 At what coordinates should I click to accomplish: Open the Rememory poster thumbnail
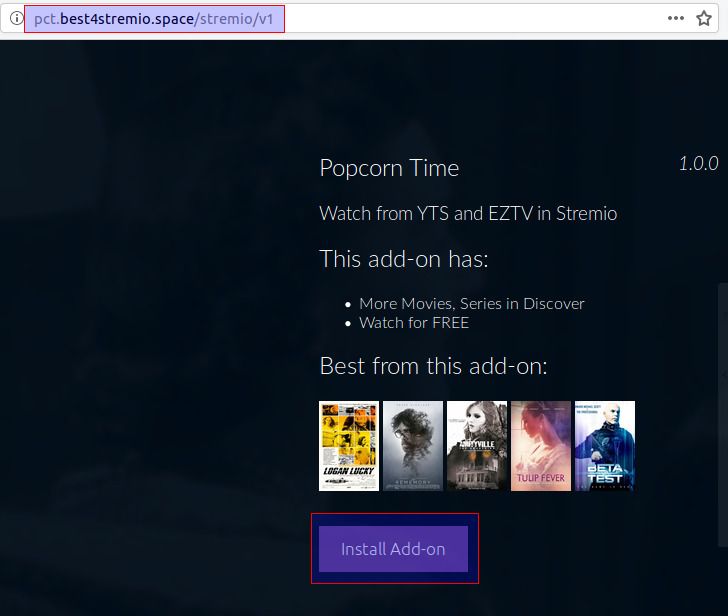point(413,446)
